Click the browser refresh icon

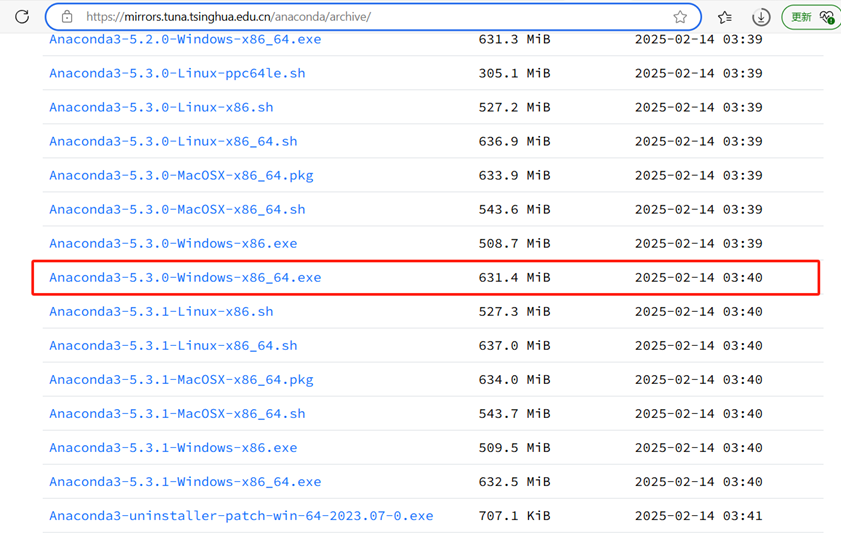[22, 17]
